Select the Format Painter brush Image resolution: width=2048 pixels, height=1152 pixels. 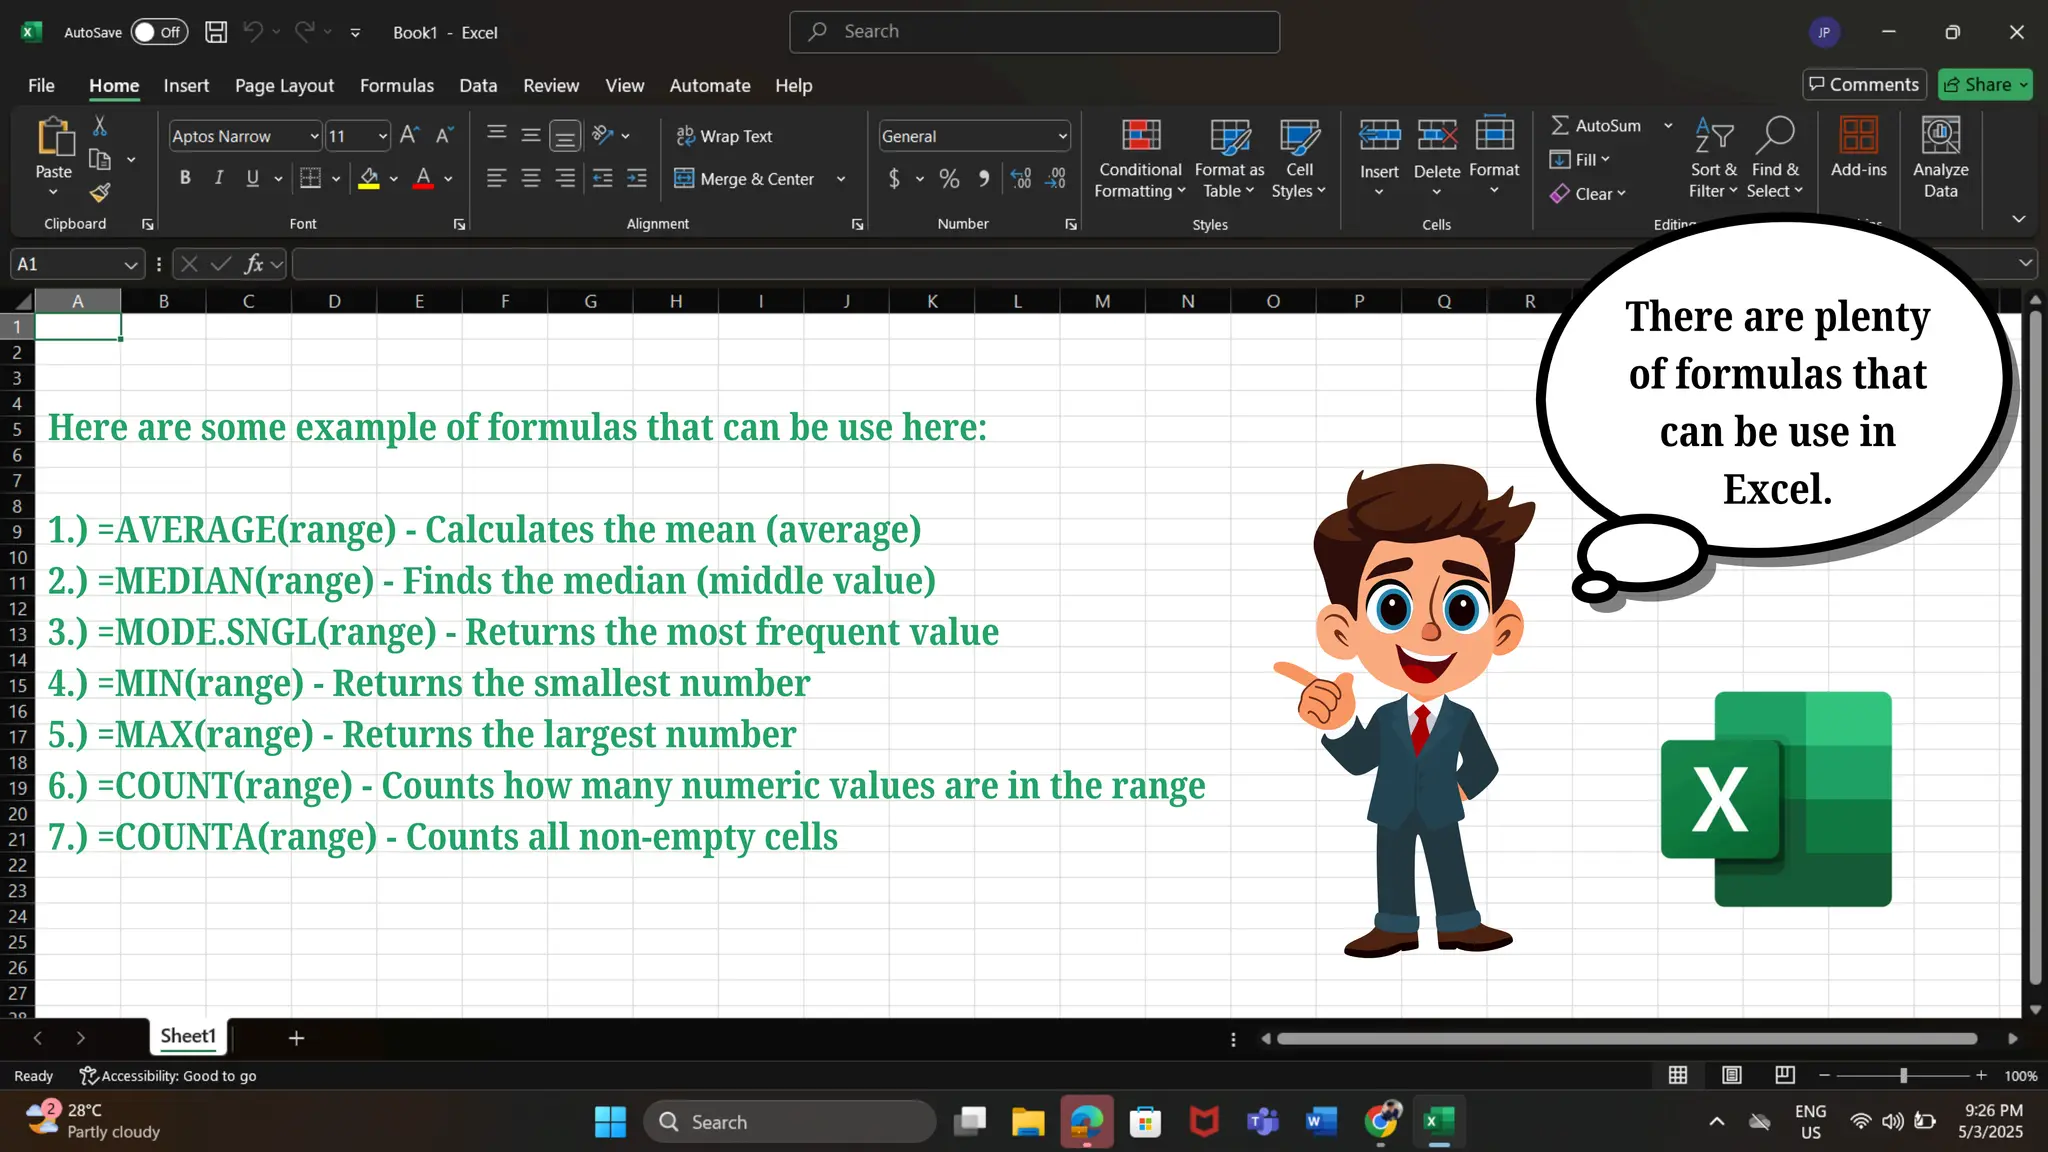99,192
